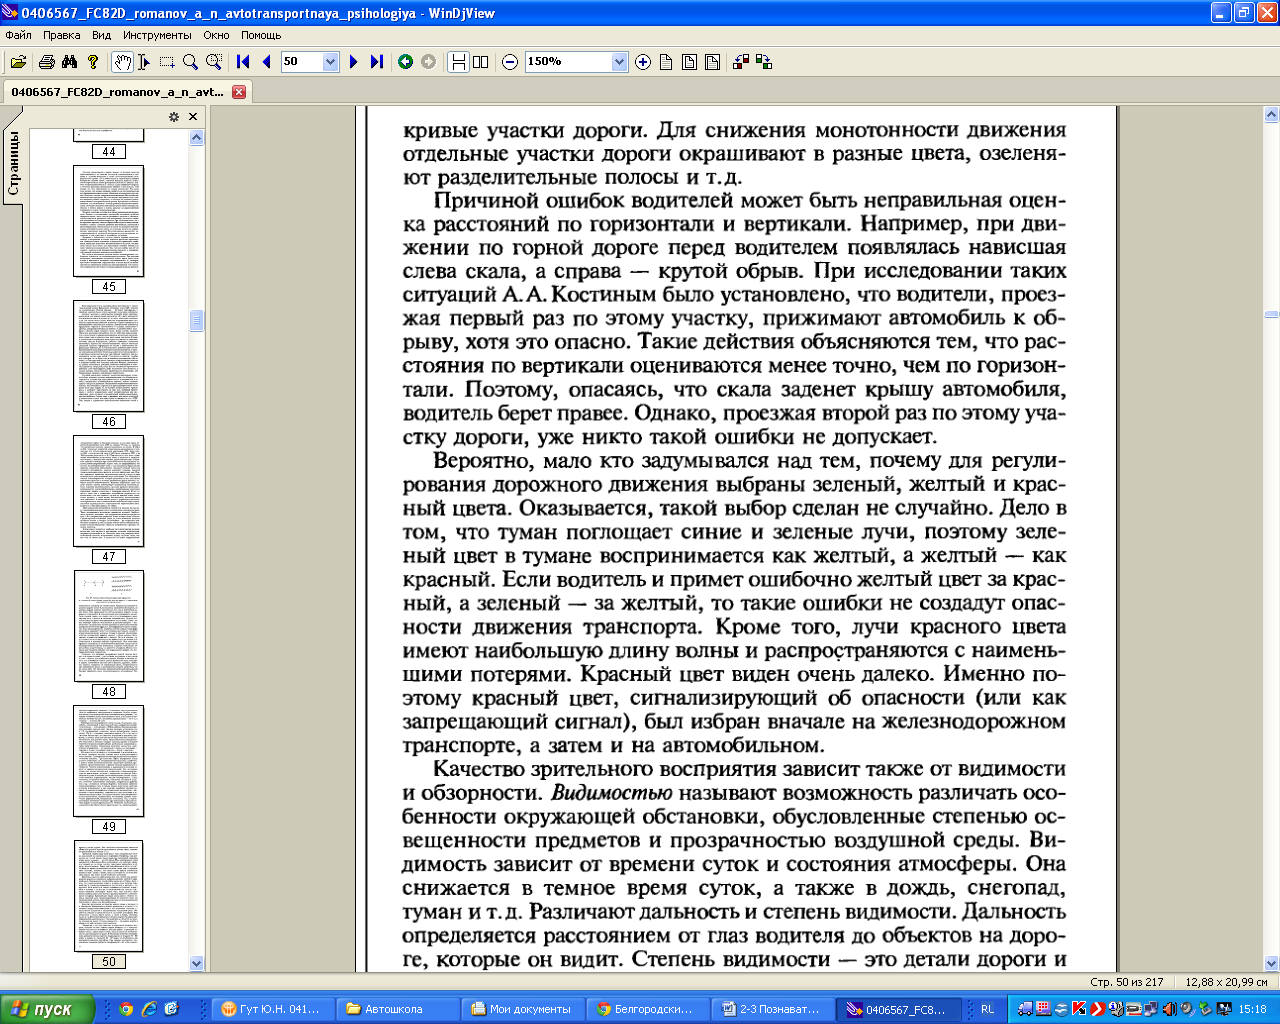
Task: Open thumbnails panel gear settings
Action: (174, 117)
